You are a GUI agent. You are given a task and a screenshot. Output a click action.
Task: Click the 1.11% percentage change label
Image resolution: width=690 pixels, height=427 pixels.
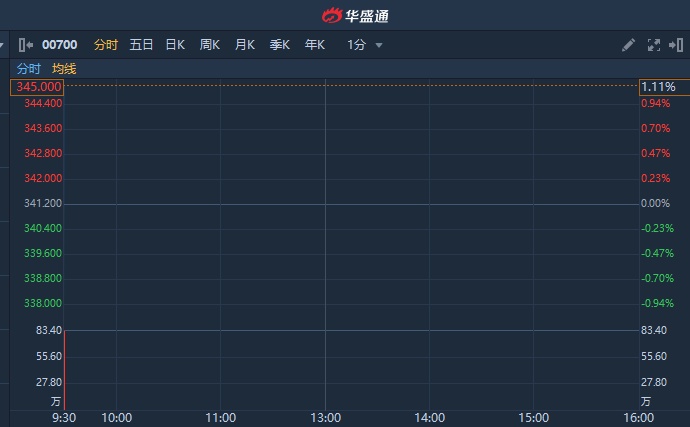(x=658, y=87)
